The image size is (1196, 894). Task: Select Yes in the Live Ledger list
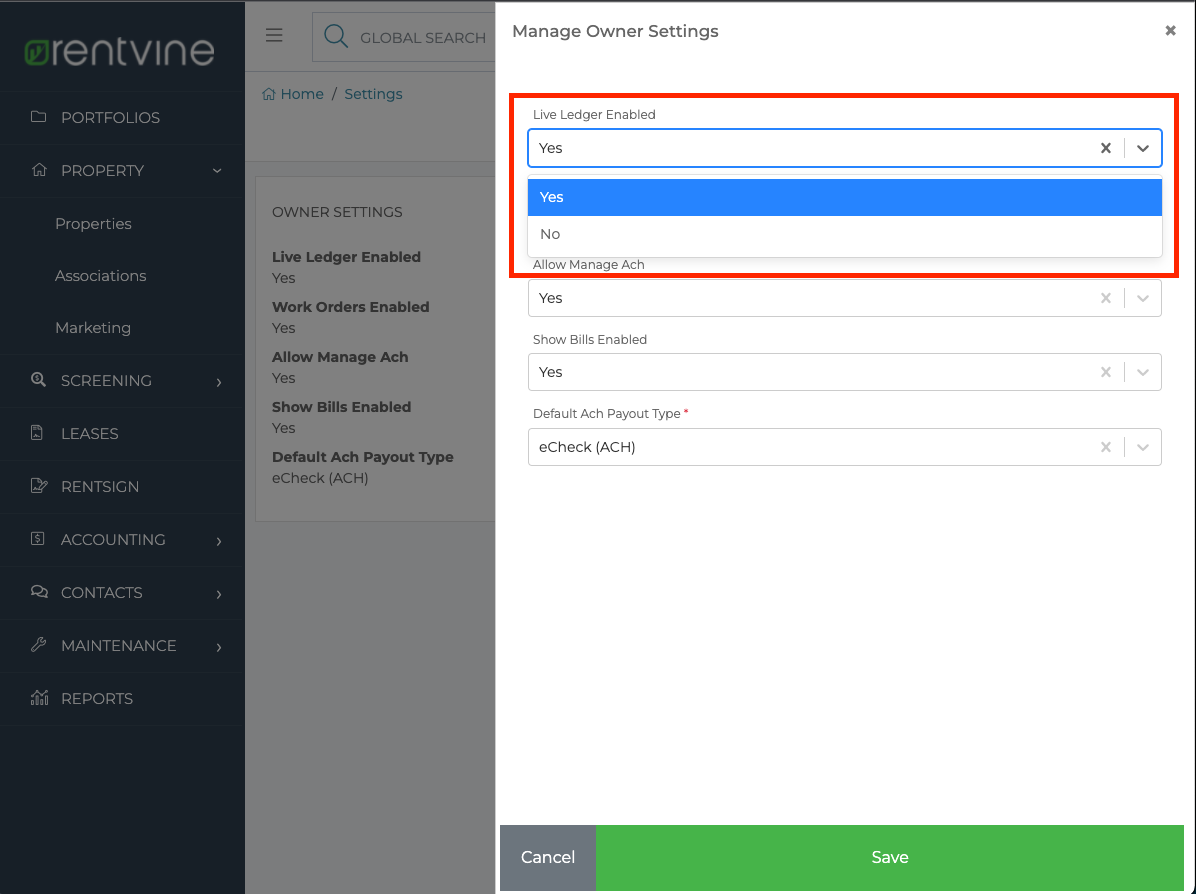[844, 197]
